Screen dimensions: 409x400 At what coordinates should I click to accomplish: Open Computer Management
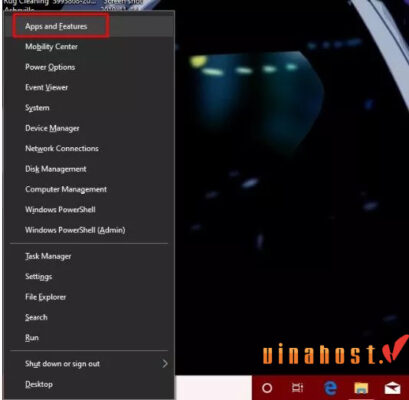88,189
